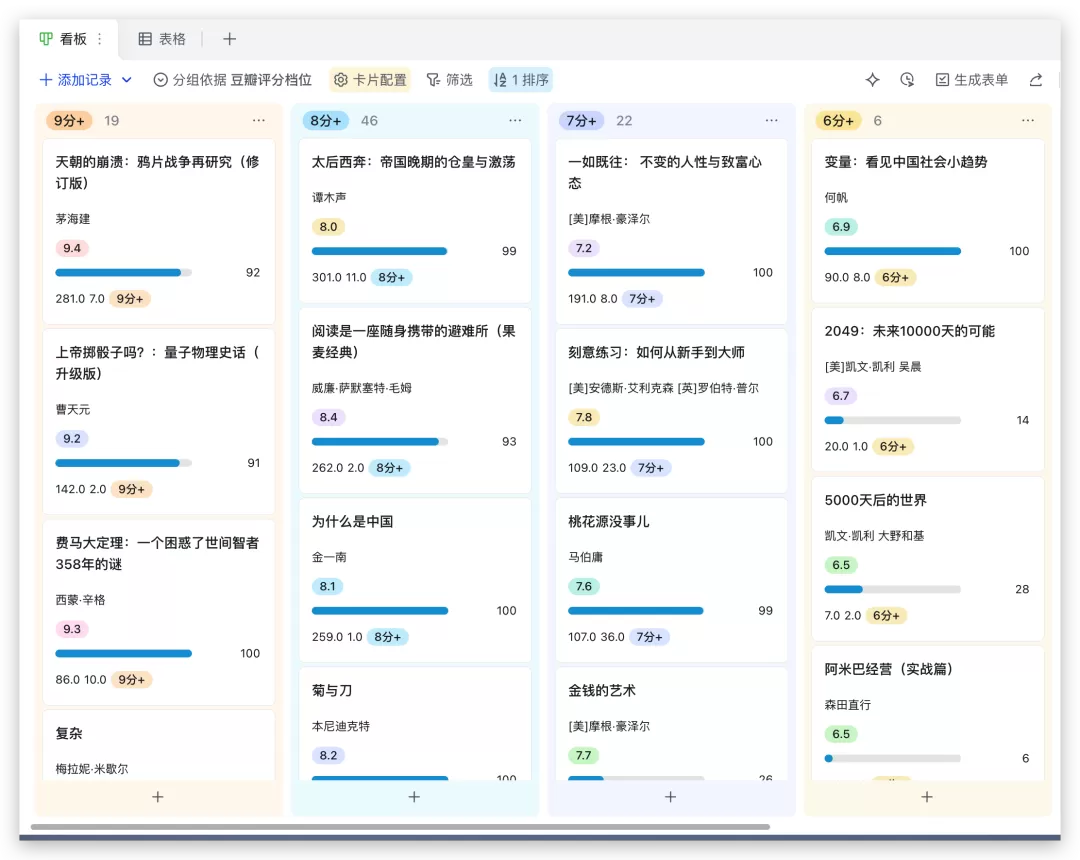
Task: Open 卡片配置 card settings
Action: 370,80
